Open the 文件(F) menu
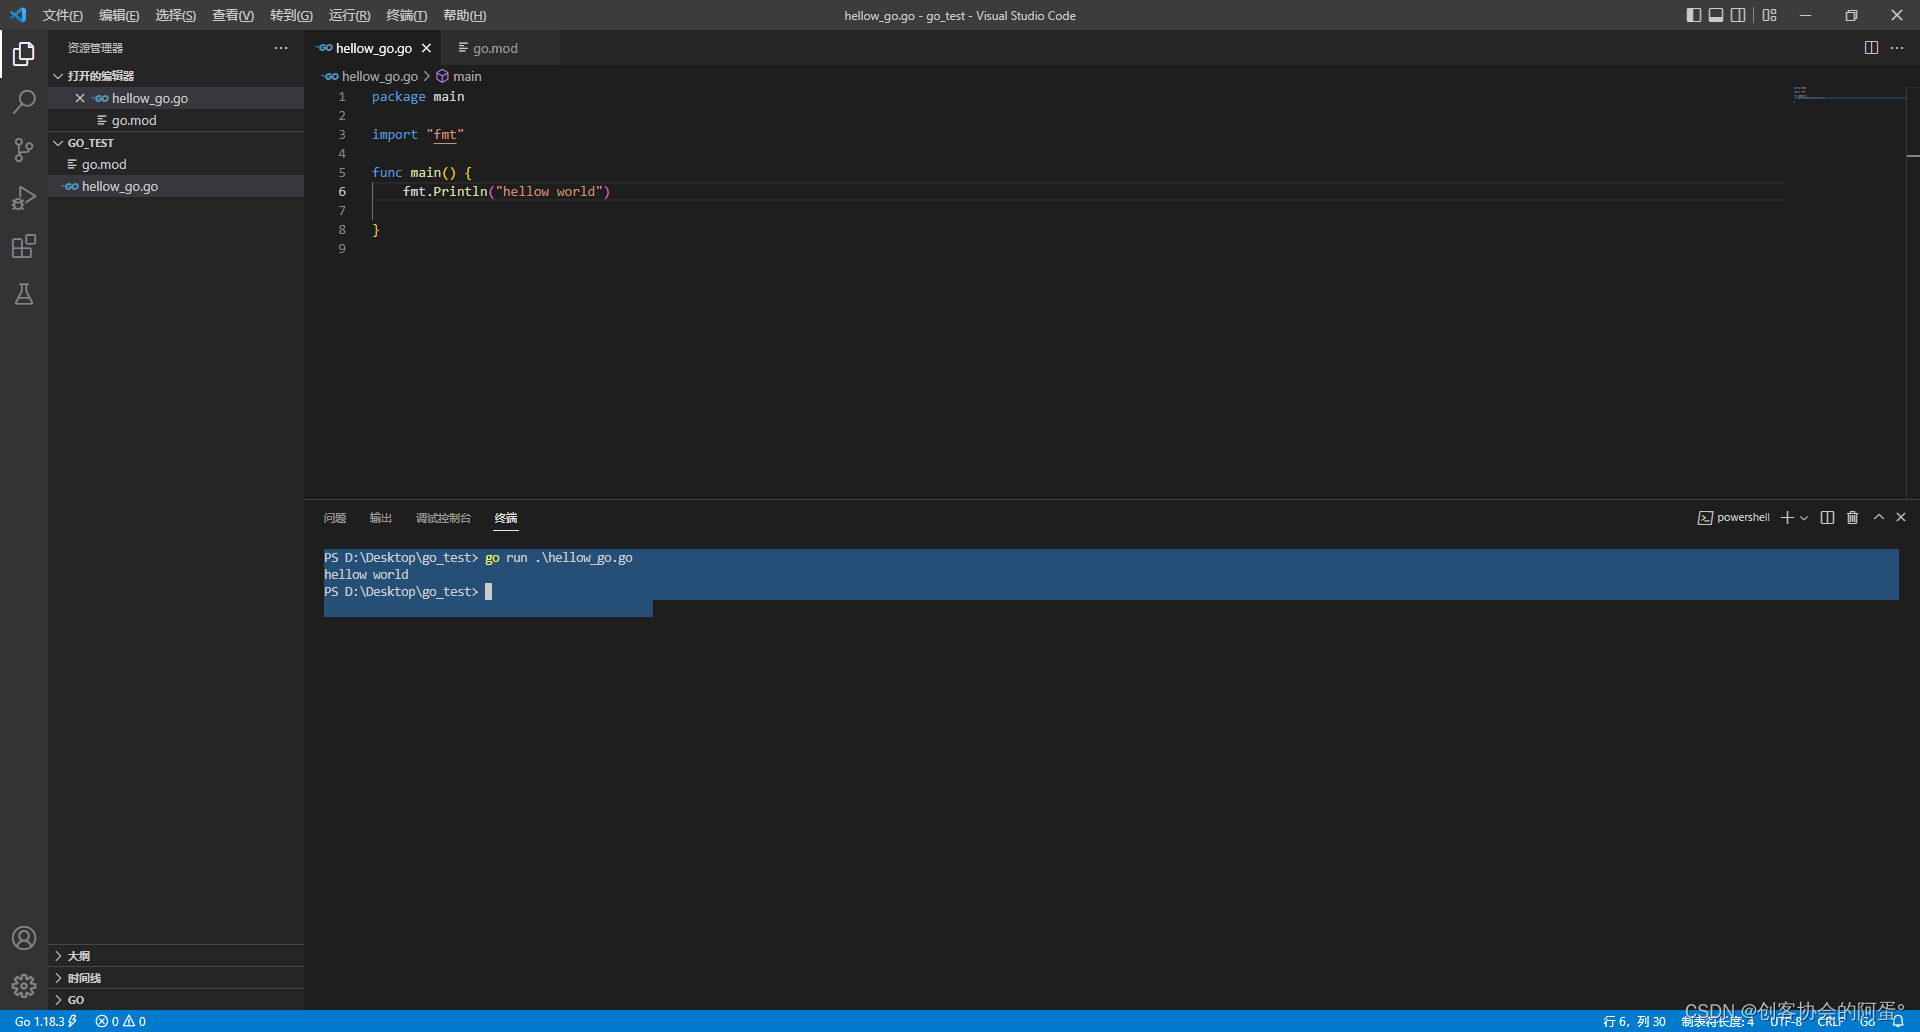The image size is (1920, 1032). tap(62, 15)
